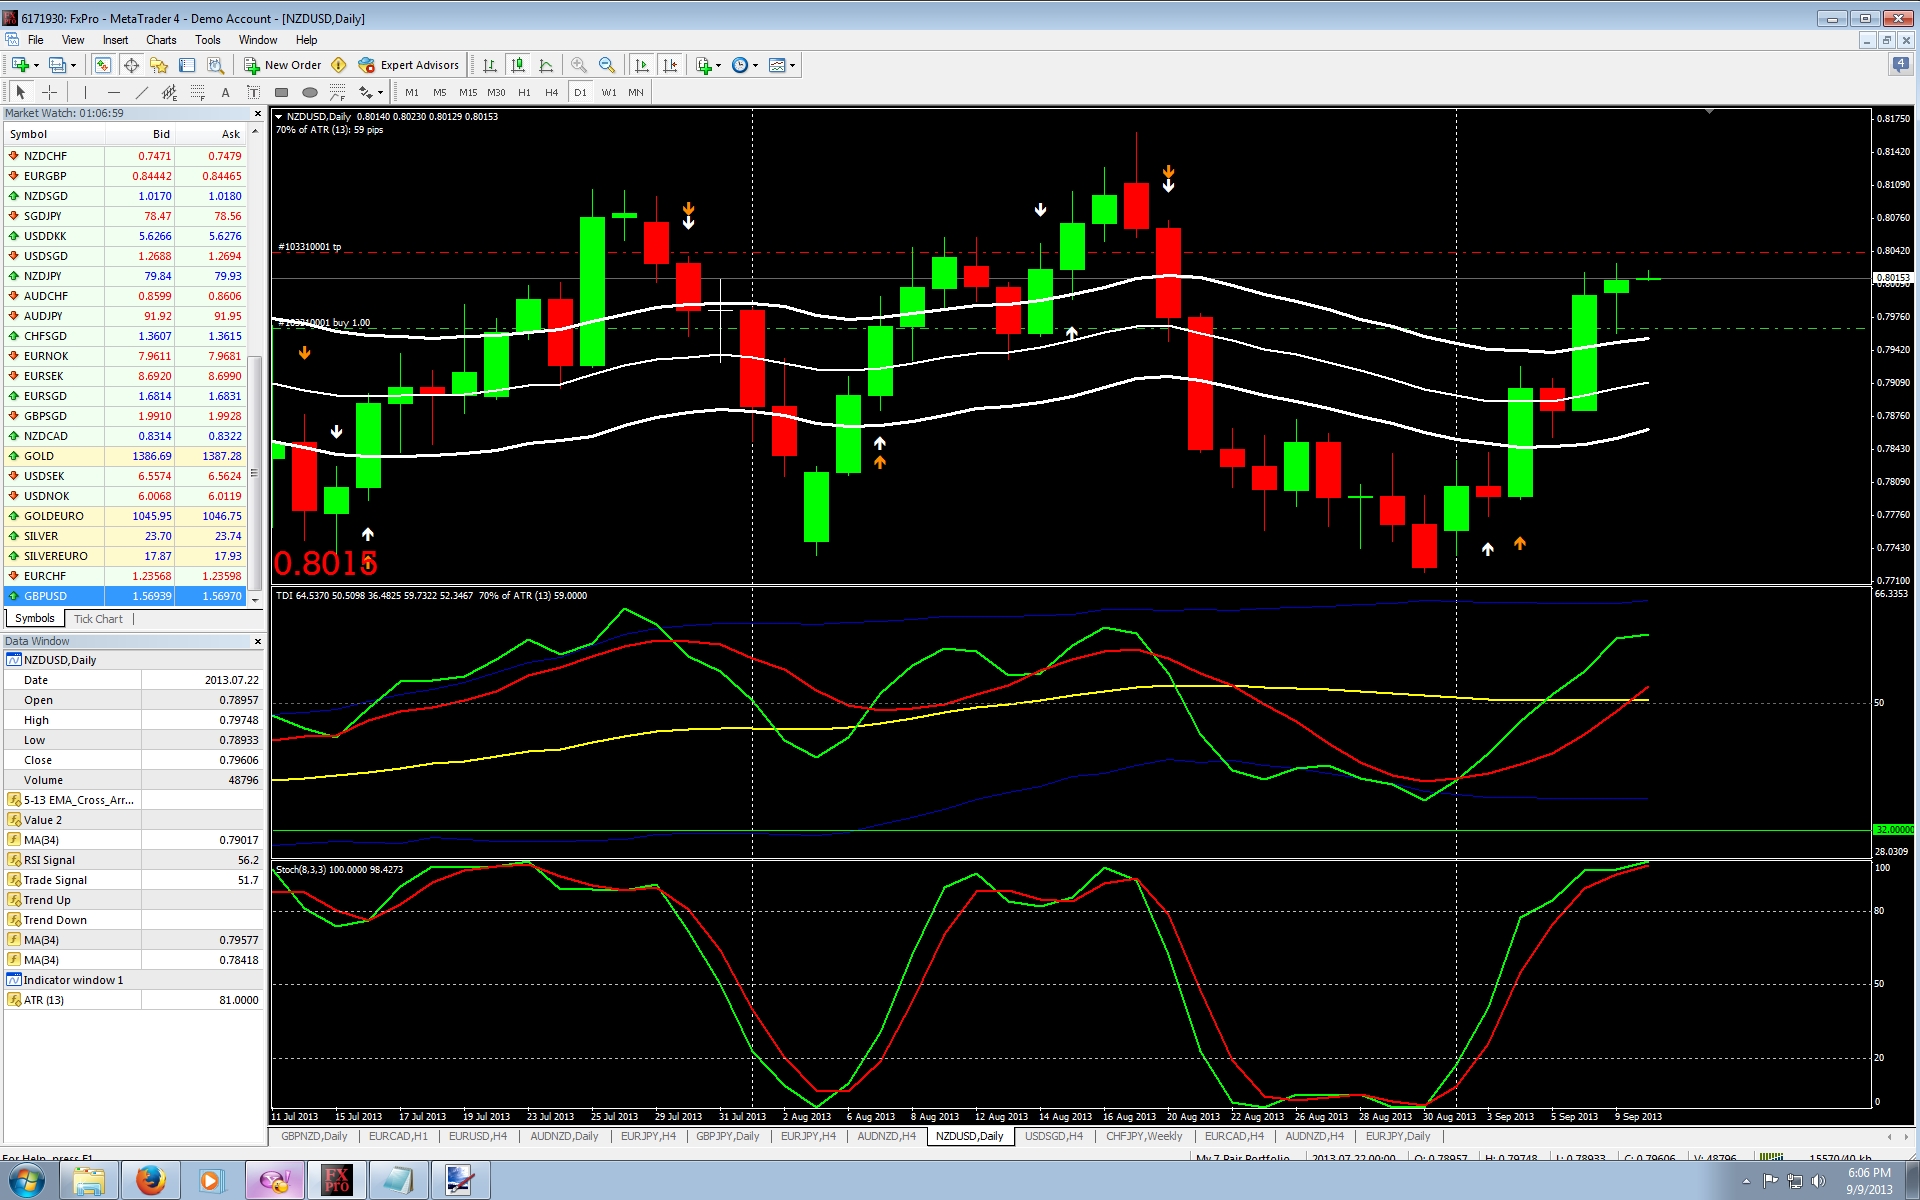
Task: Toggle the Market Watch window icon
Action: (102, 65)
